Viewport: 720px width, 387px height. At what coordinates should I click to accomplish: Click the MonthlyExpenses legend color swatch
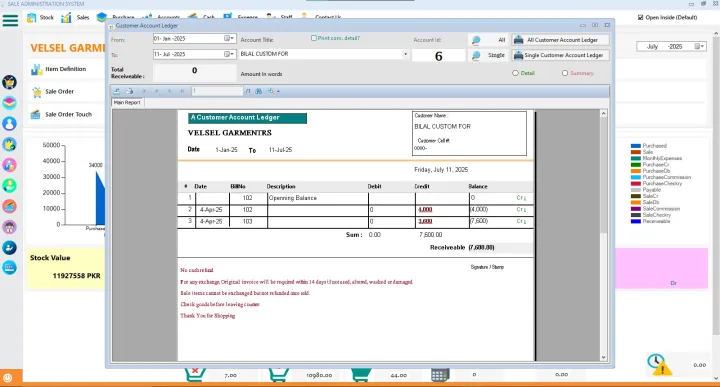(x=636, y=158)
